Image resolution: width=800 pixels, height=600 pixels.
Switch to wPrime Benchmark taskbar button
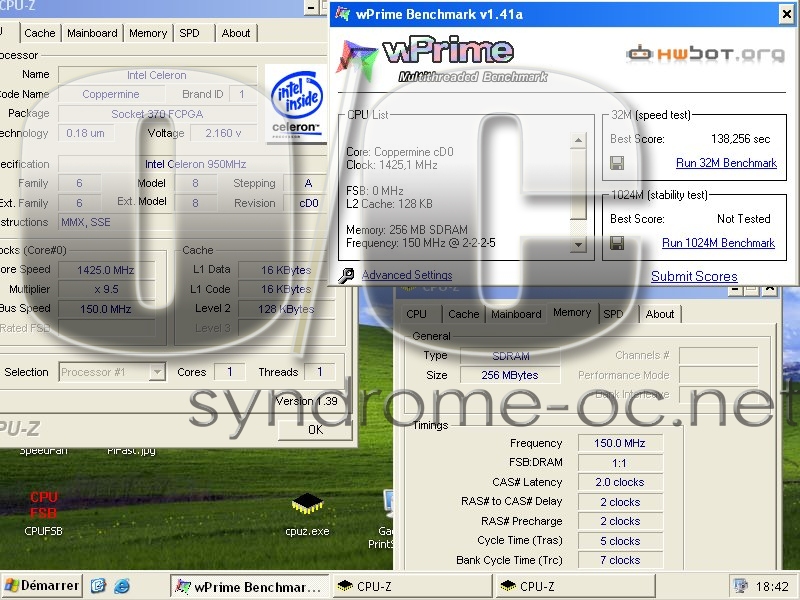[249, 586]
